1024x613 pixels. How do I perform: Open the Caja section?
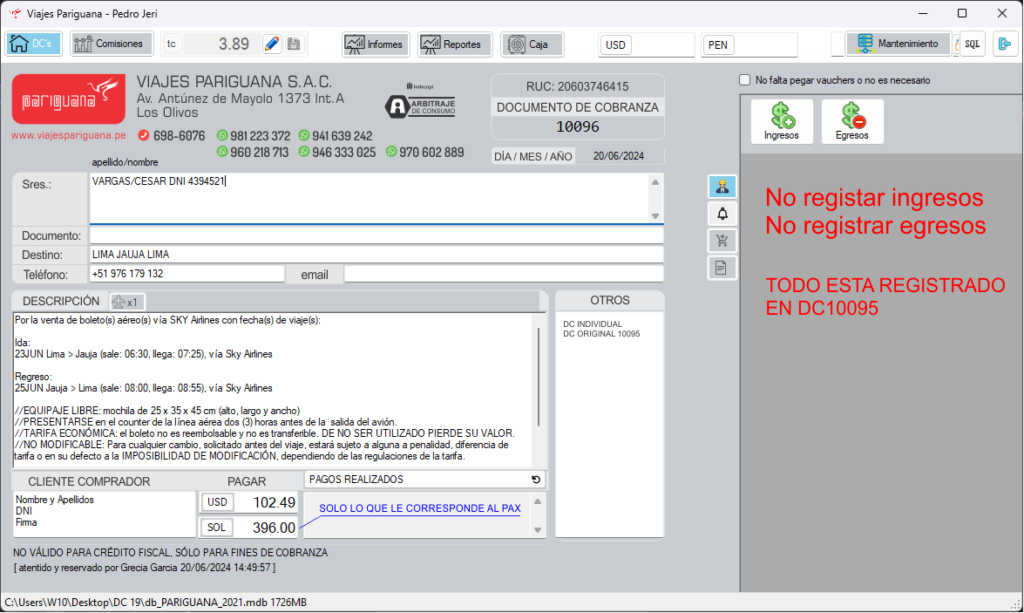click(x=532, y=44)
